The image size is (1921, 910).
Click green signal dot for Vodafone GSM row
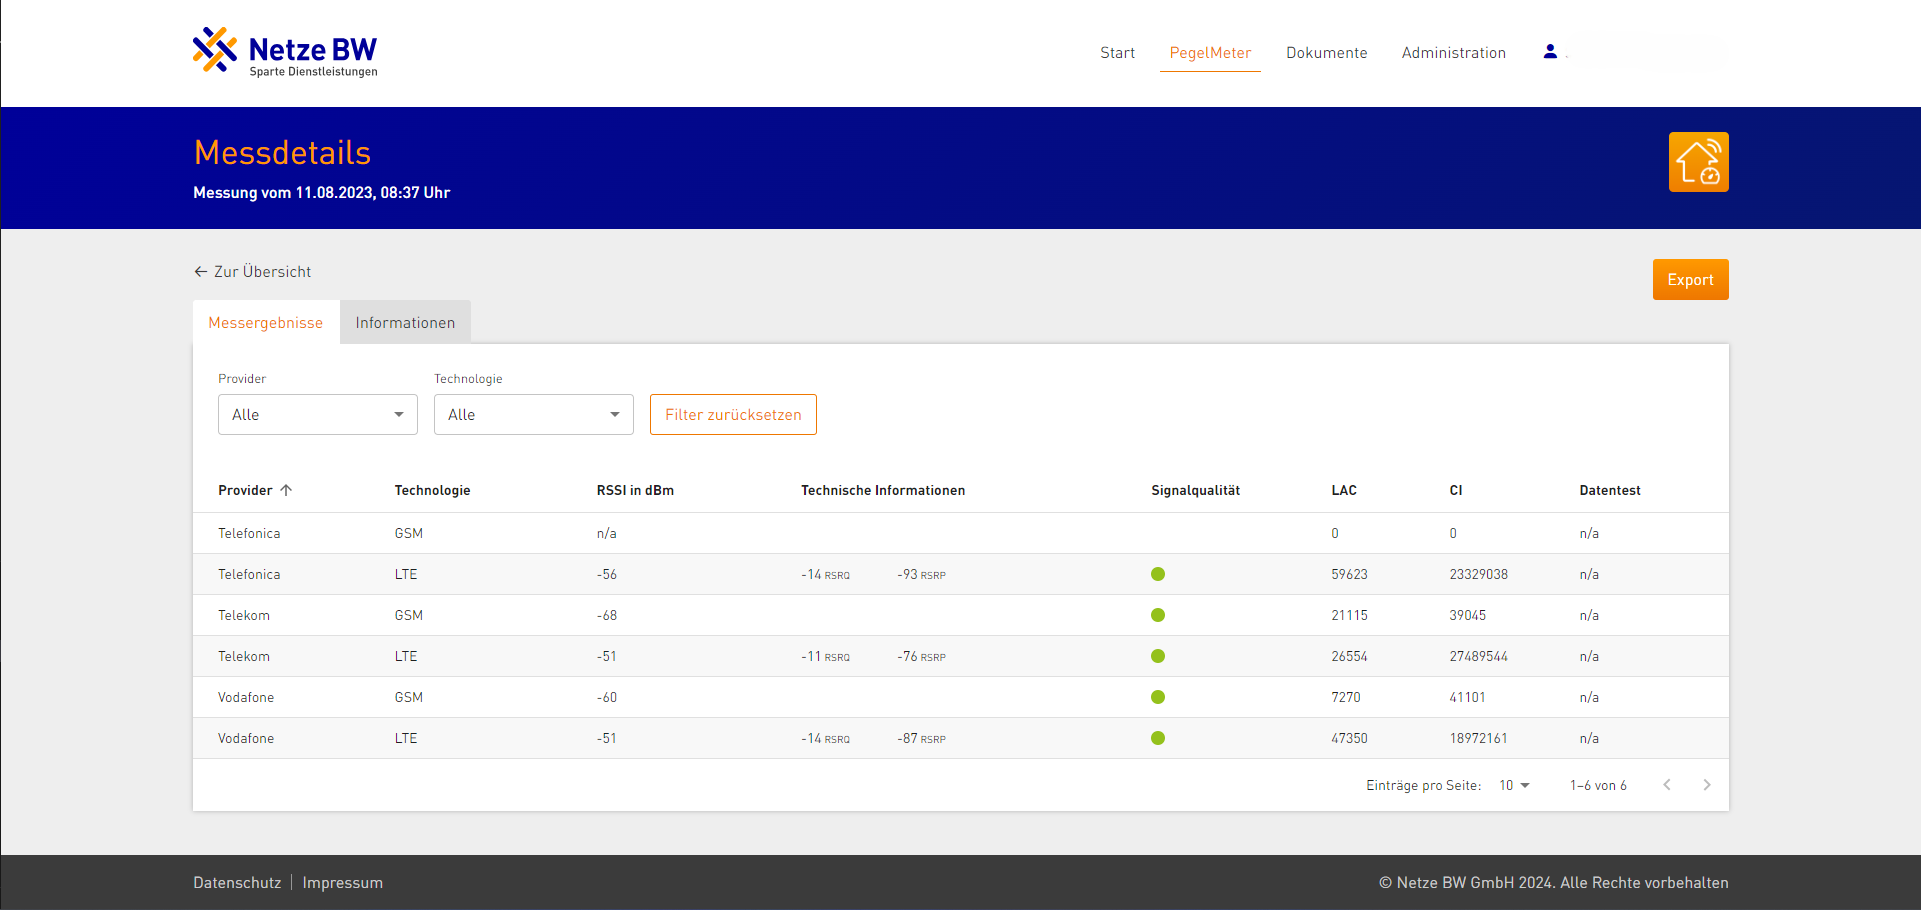pyautogui.click(x=1158, y=697)
